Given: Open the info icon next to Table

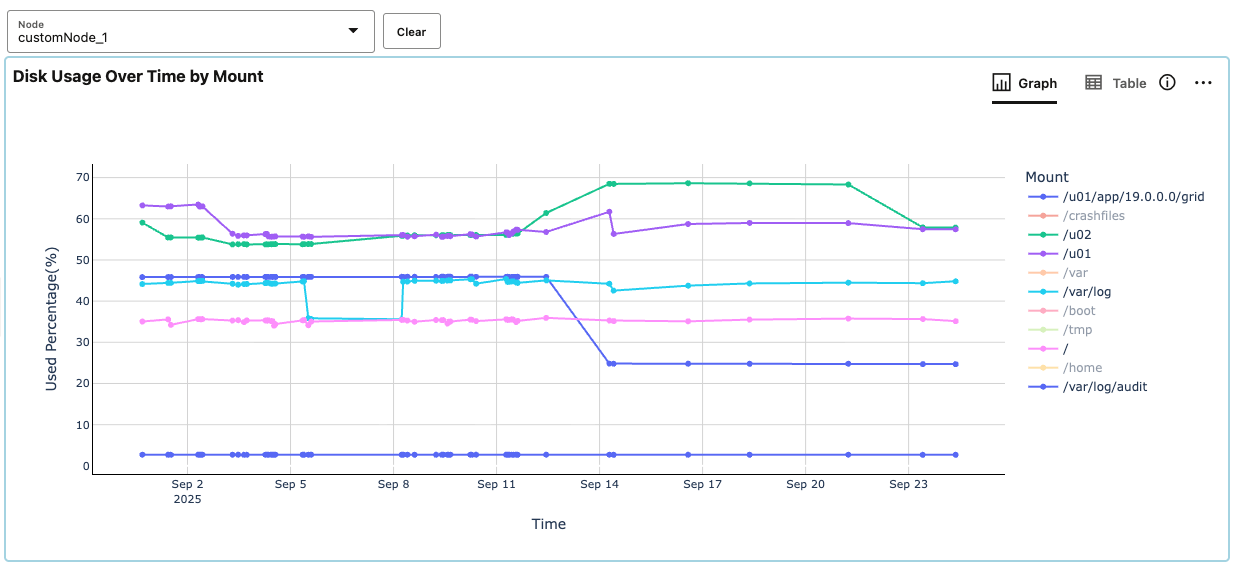Looking at the screenshot, I should pyautogui.click(x=1167, y=83).
